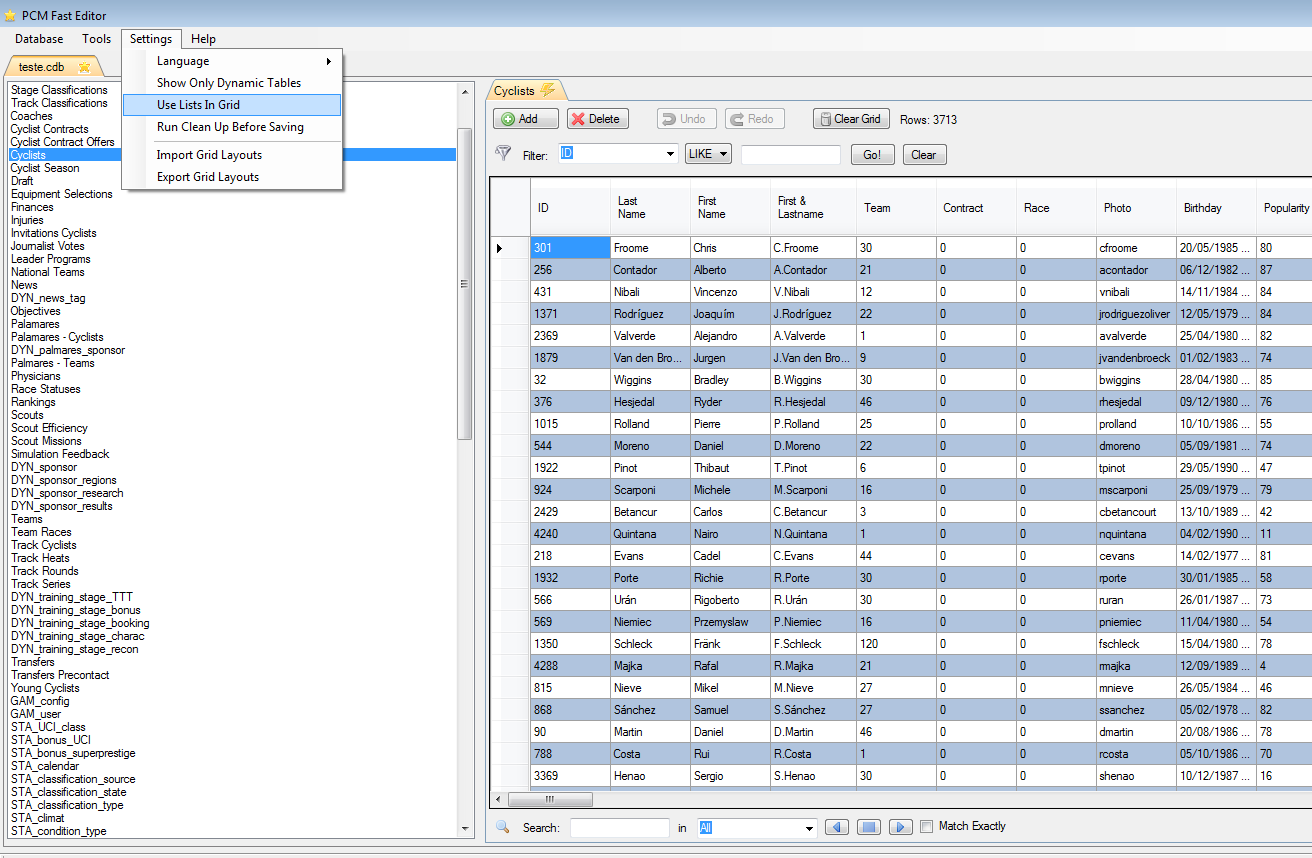Open the filter column ID dropdown
The width and height of the screenshot is (1312, 858).
tap(670, 154)
